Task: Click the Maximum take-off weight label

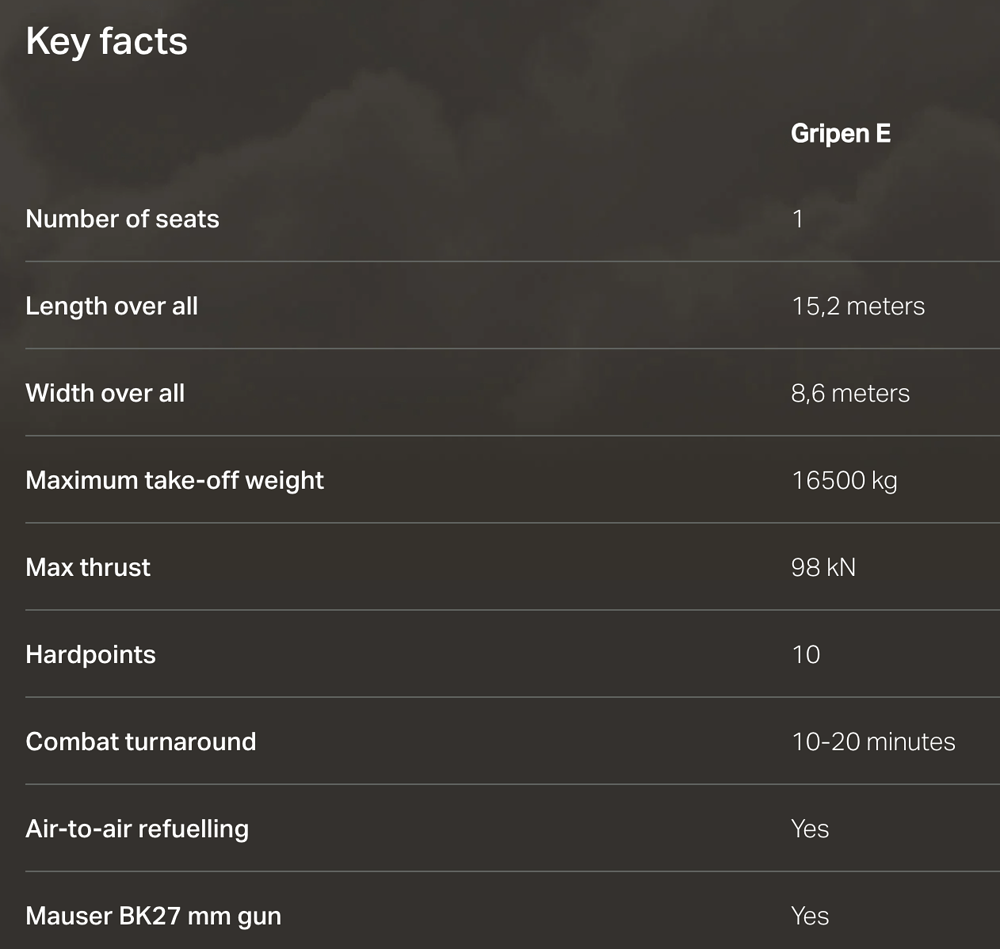Action: coord(175,480)
